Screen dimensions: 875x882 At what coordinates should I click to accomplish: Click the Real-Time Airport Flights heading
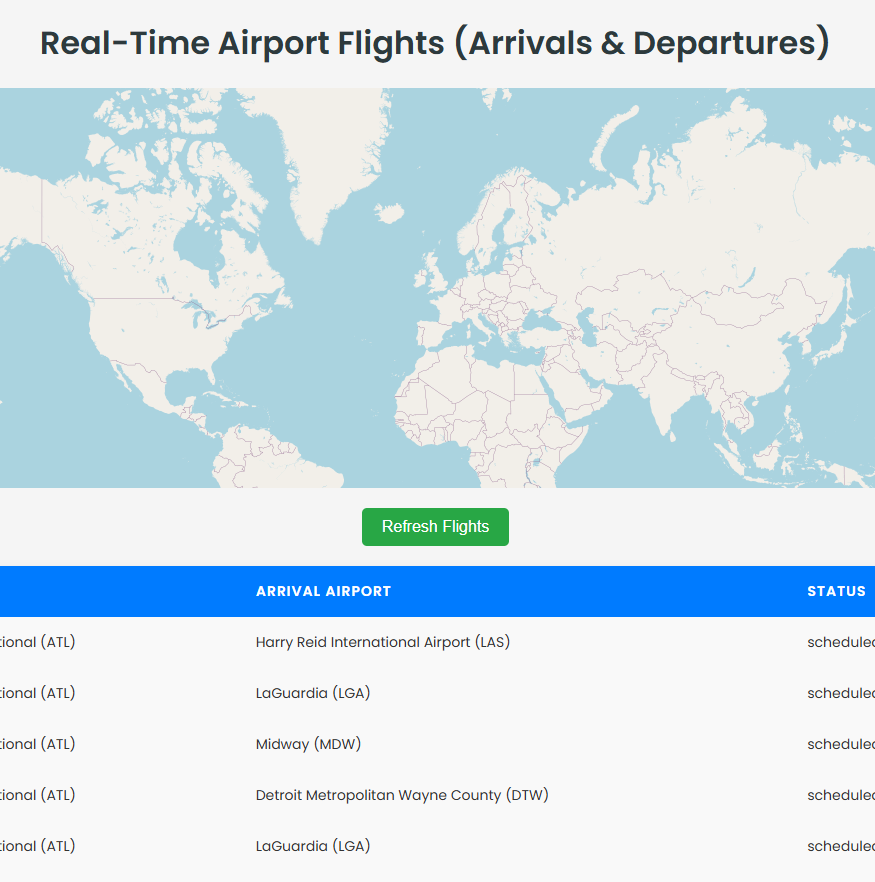pos(435,44)
